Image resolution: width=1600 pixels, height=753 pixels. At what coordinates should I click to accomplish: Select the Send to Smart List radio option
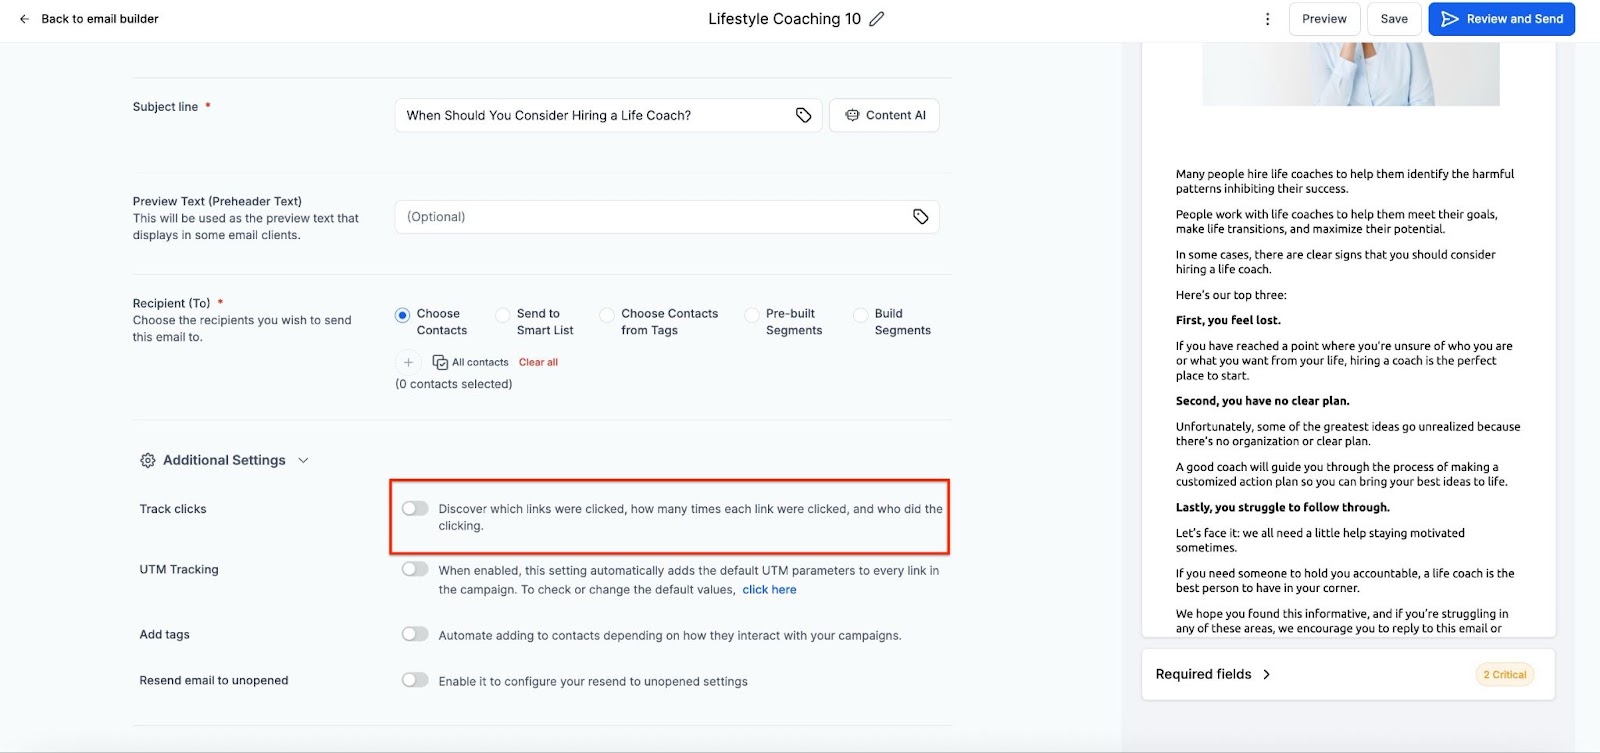tap(503, 315)
